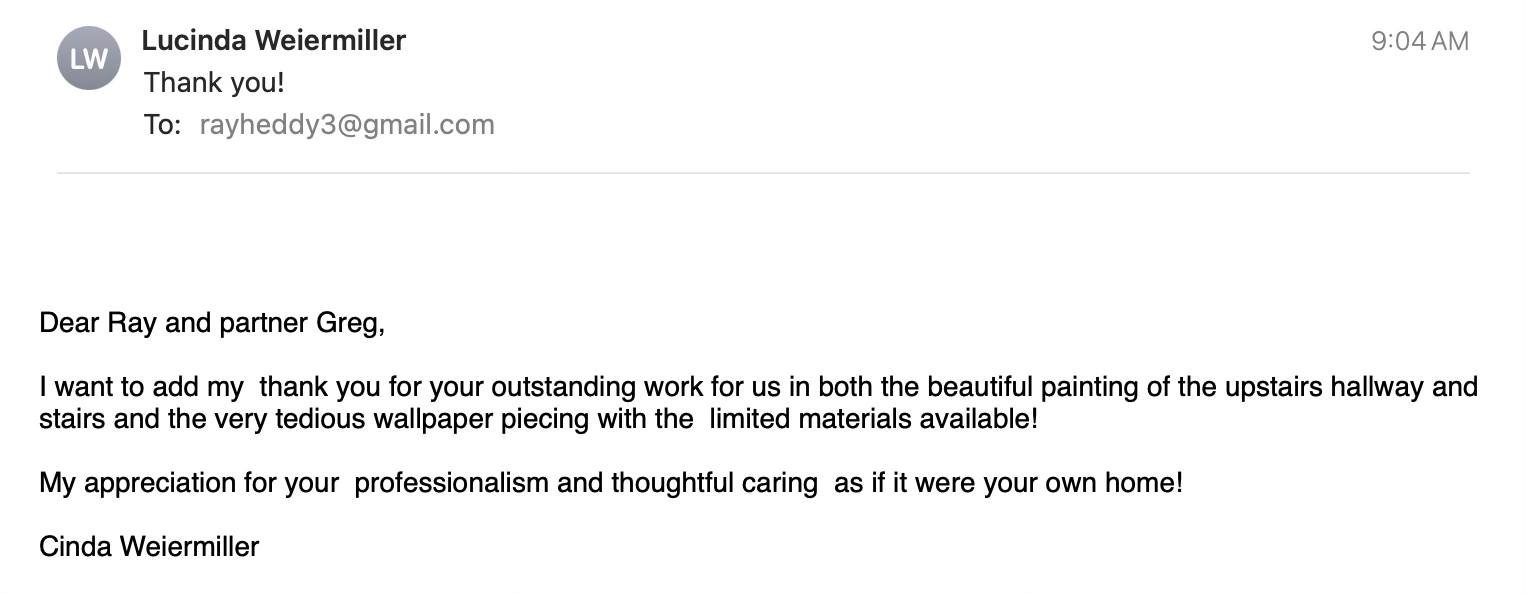Click the word outstanding in first paragraph
Image resolution: width=1526 pixels, height=594 pixels.
[x=563, y=386]
